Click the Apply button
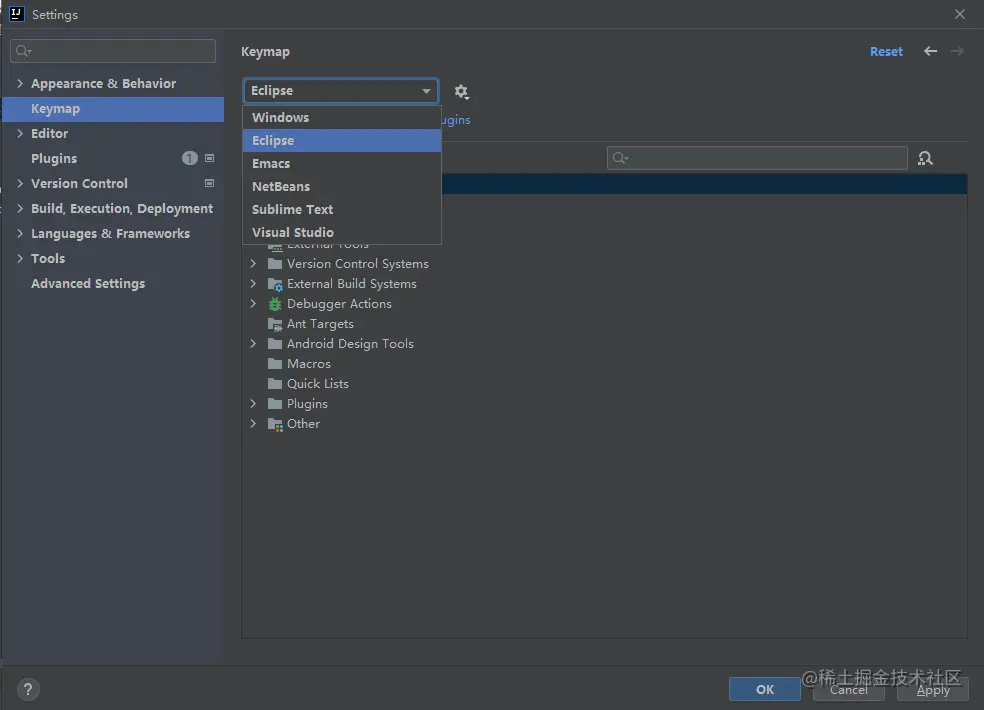Image resolution: width=984 pixels, height=710 pixels. [933, 689]
